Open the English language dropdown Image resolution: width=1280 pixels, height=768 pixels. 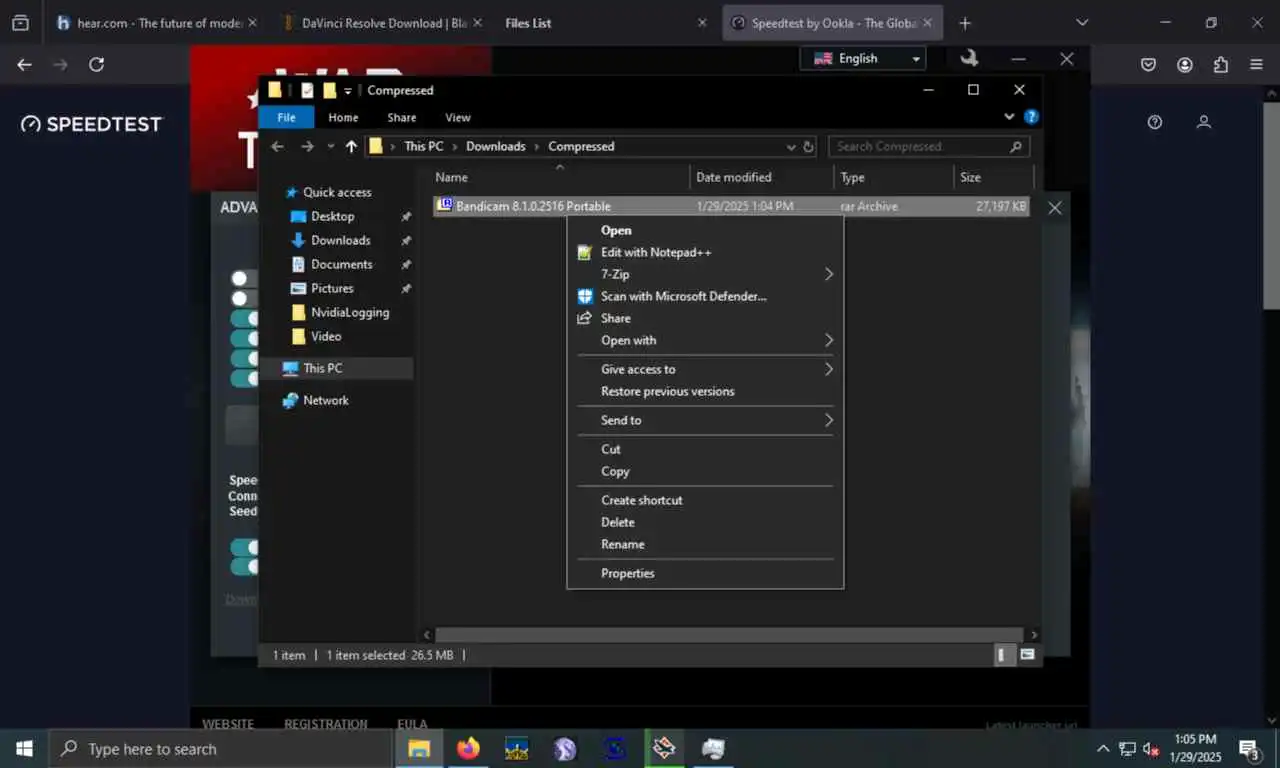863,58
